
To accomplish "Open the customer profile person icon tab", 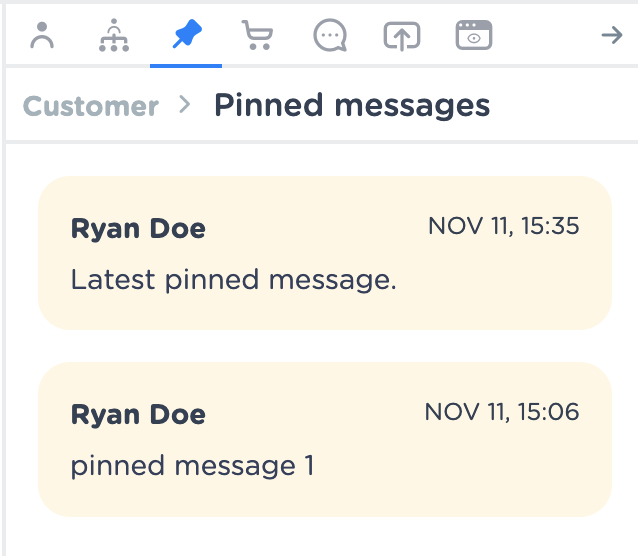I will 42,36.
